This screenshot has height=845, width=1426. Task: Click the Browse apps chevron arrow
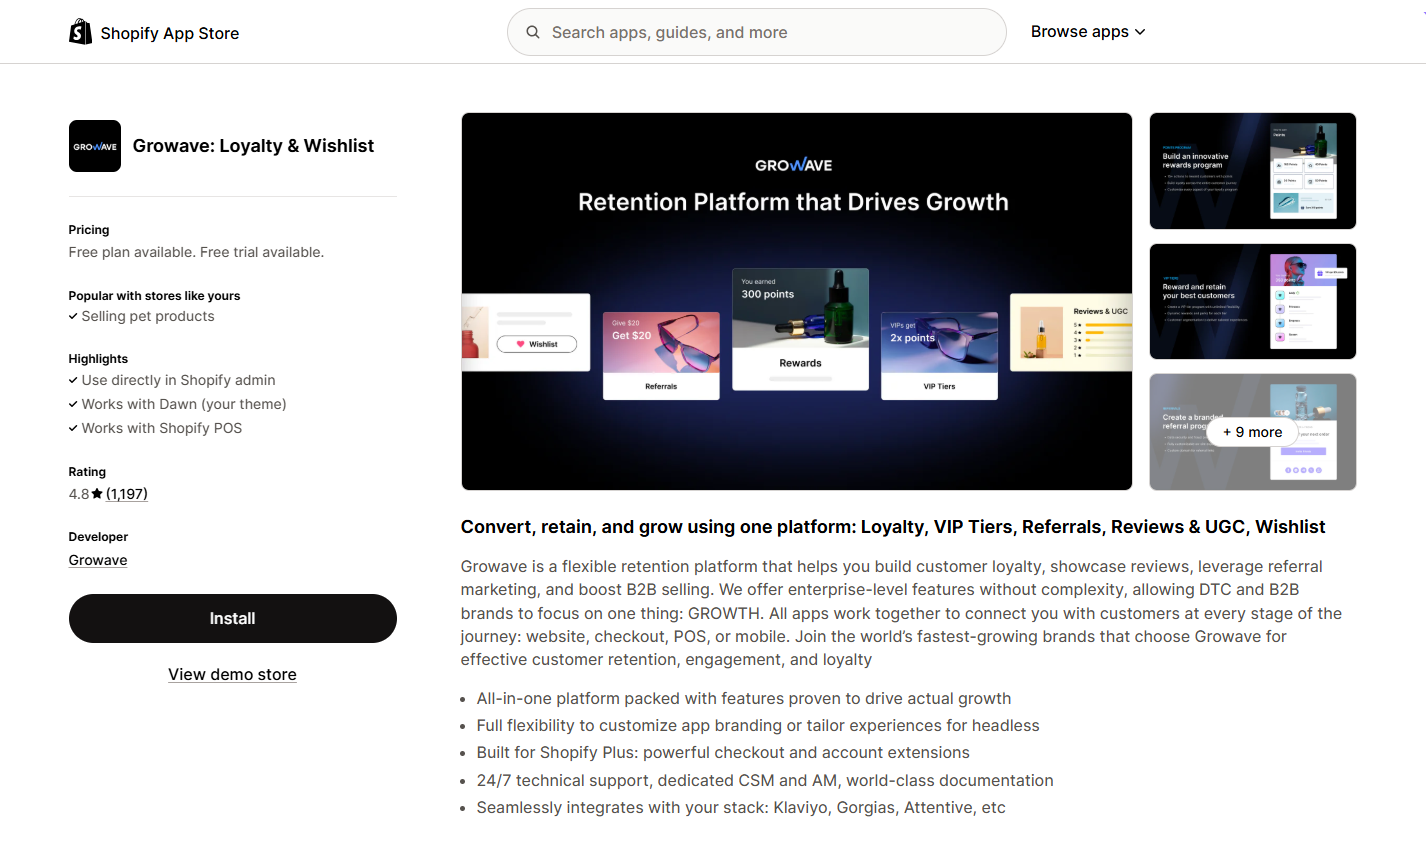click(1140, 32)
